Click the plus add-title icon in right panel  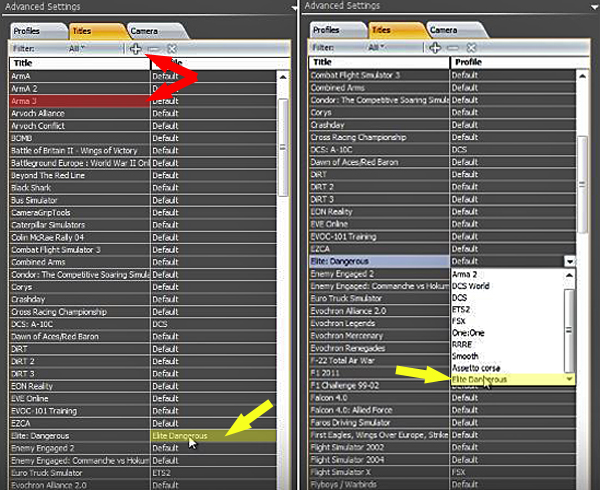pos(435,48)
